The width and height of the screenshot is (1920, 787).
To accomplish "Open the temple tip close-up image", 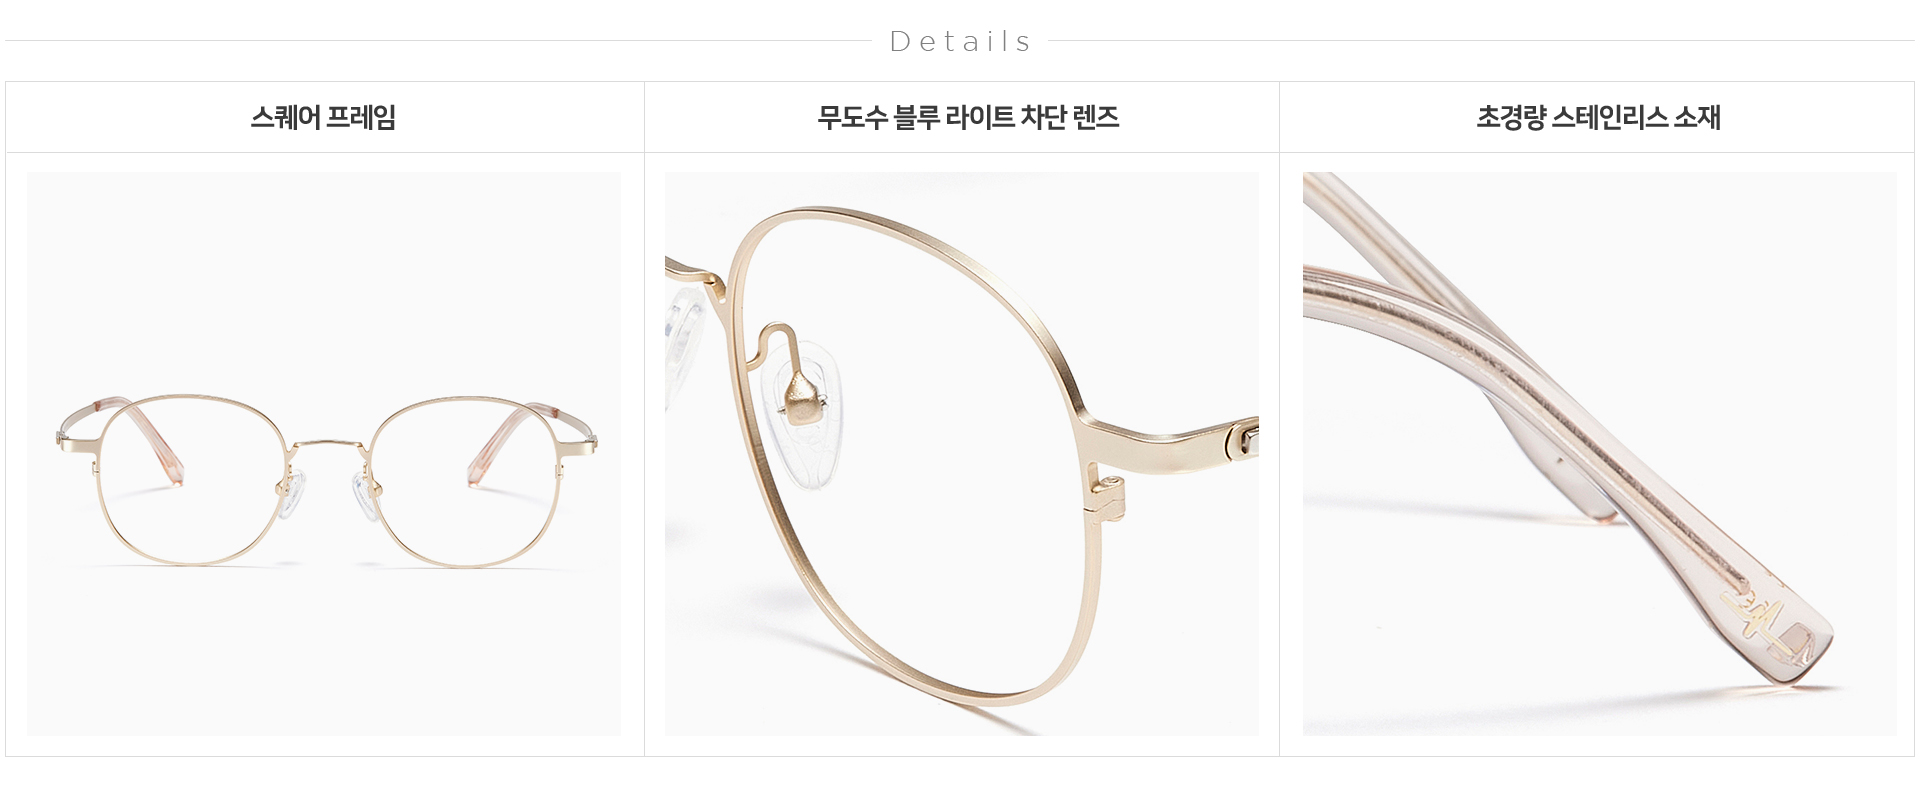I will (x=1600, y=454).
